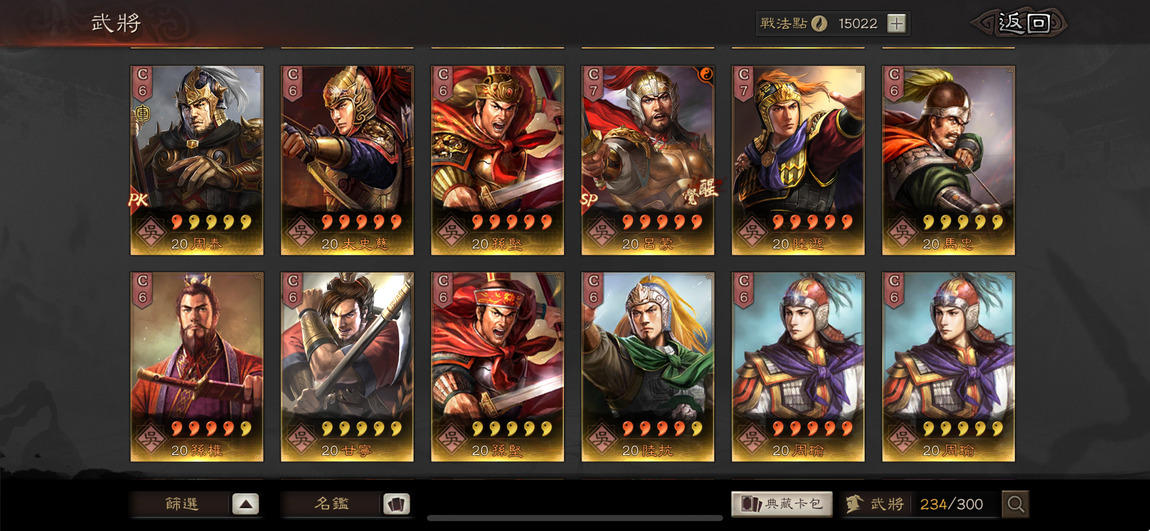Choose the 甘寧 general card
Viewport: 1150px width, 531px height.
[348, 367]
